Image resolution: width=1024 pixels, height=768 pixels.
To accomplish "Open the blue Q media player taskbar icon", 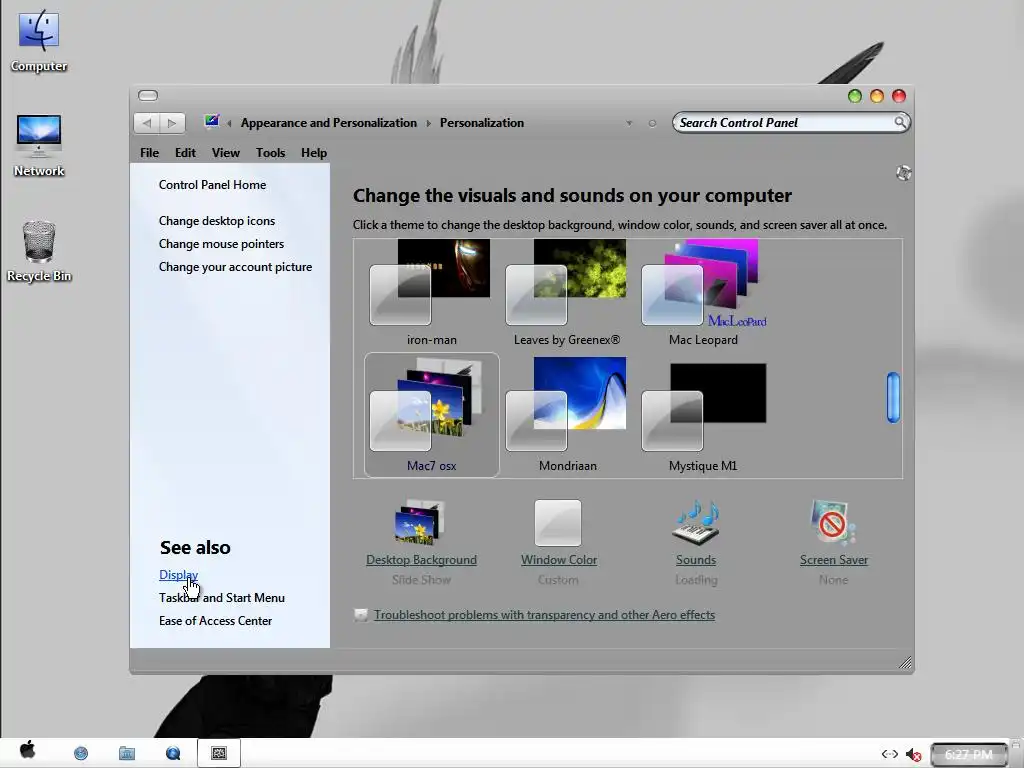I will tap(173, 753).
